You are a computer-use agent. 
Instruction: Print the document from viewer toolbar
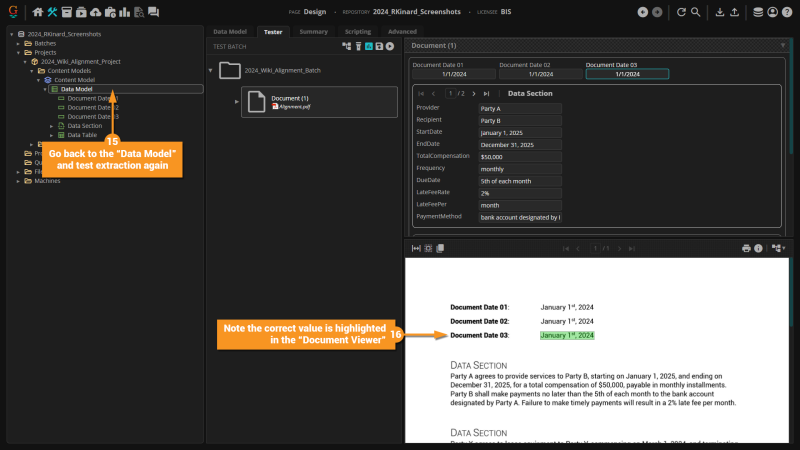click(x=746, y=248)
